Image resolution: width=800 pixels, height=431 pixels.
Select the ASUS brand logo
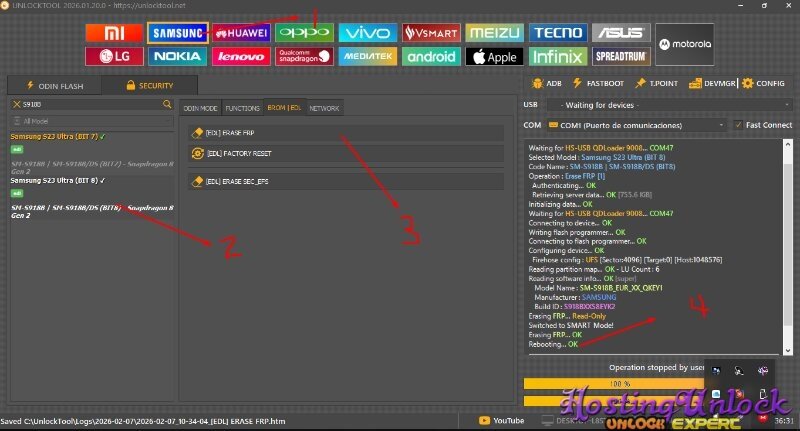point(621,33)
